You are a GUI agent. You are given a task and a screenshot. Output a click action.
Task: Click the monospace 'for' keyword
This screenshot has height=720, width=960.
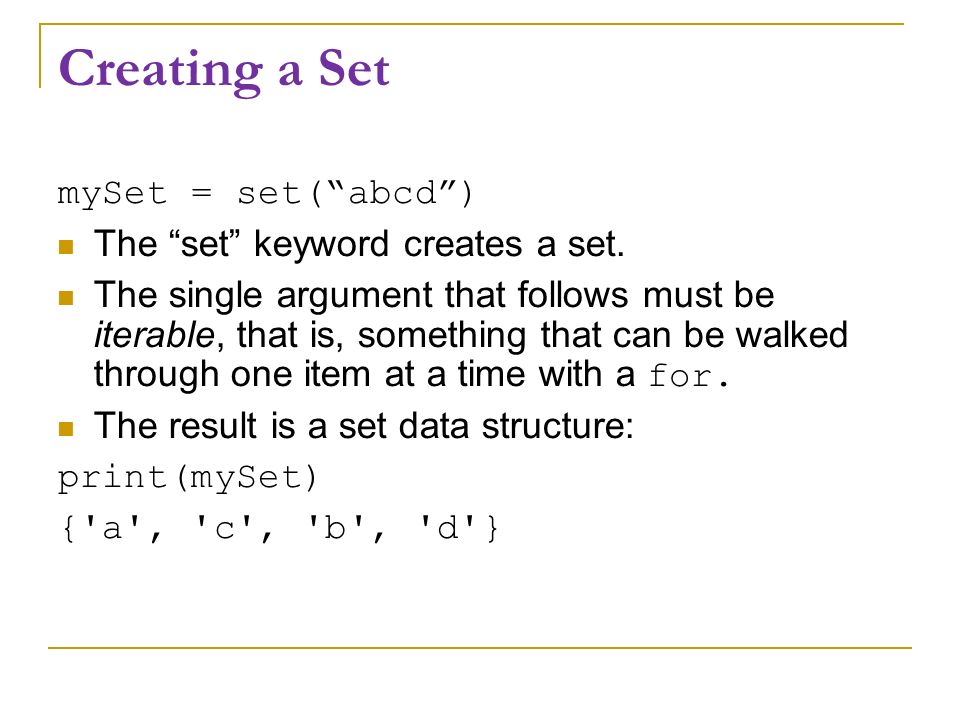tap(680, 375)
